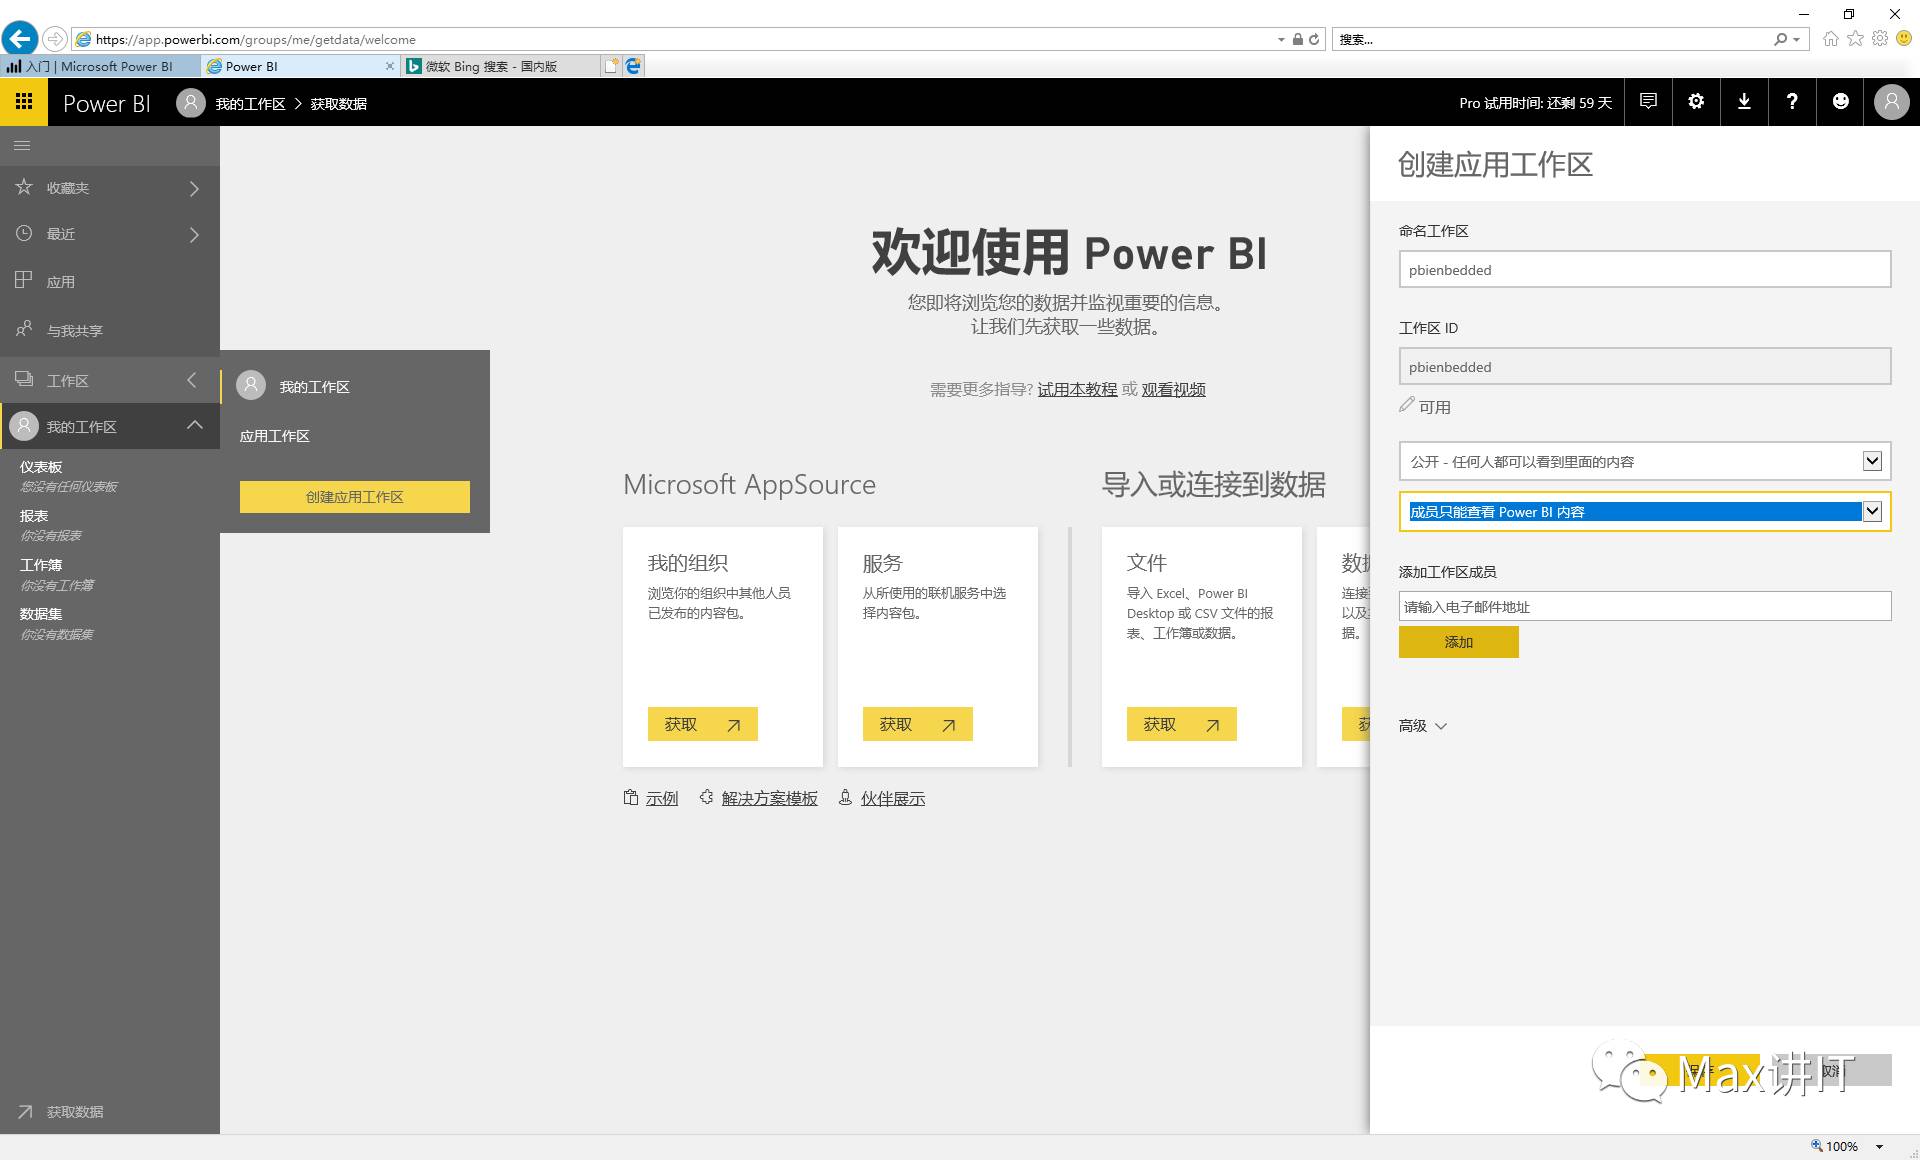Click the edit pencil next to 可用

(1407, 405)
